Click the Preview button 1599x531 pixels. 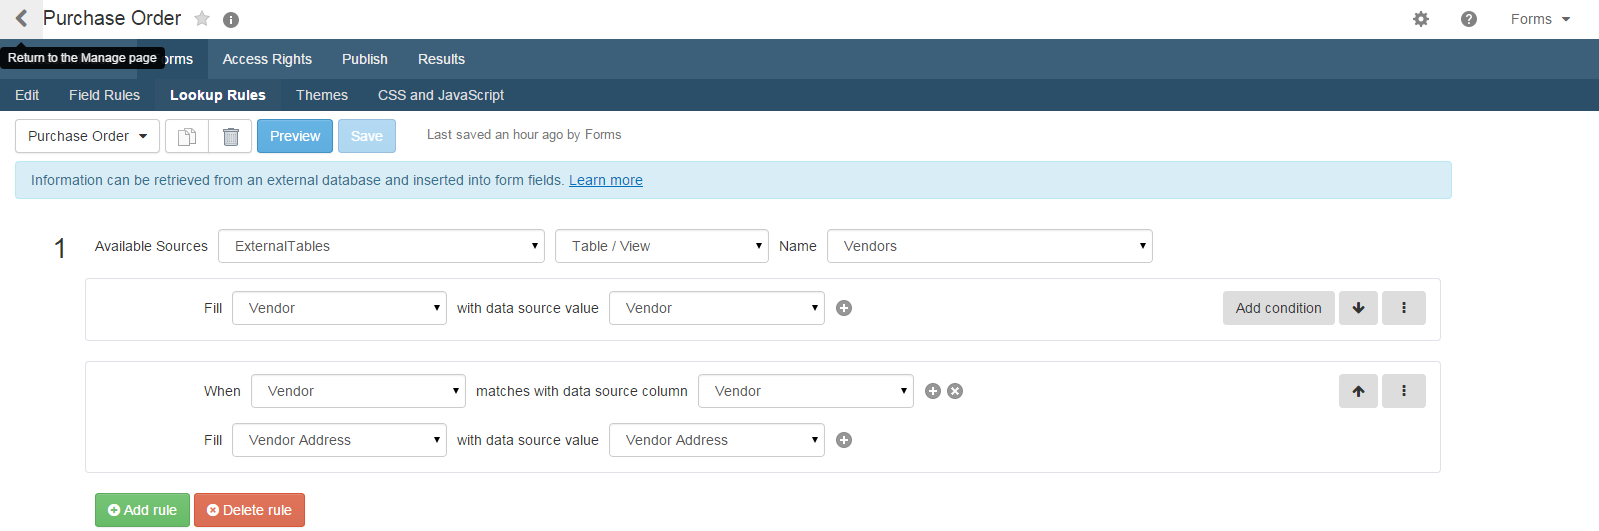pos(295,136)
